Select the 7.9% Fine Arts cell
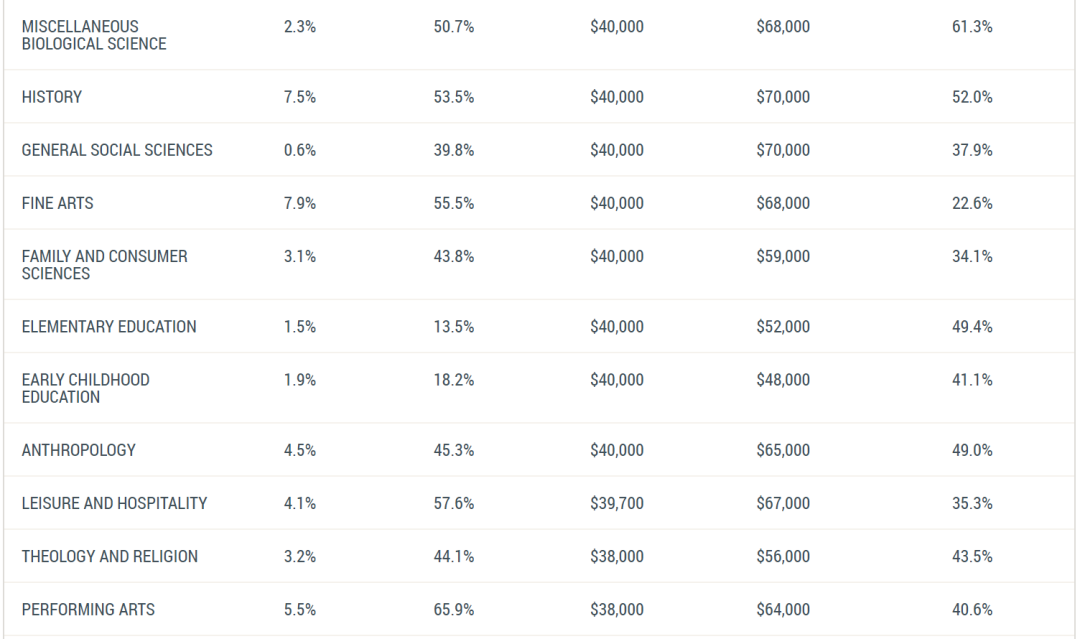1080x639 pixels. [300, 203]
